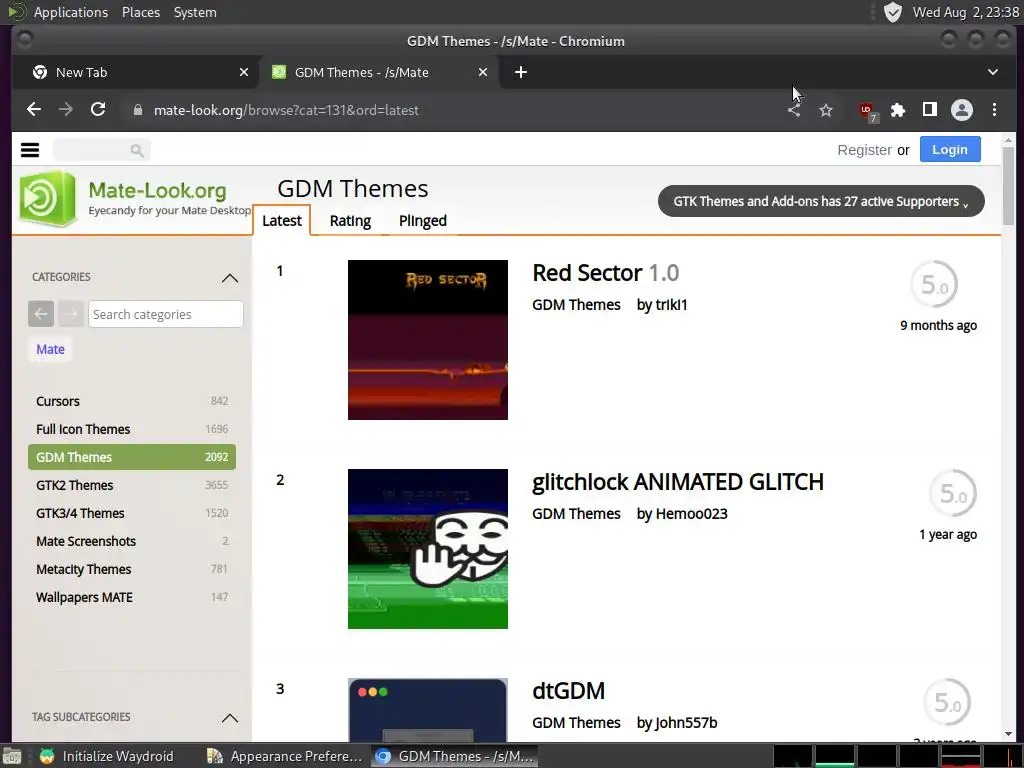Image resolution: width=1024 pixels, height=768 pixels.
Task: Click the browser back arrow
Action: (34, 110)
